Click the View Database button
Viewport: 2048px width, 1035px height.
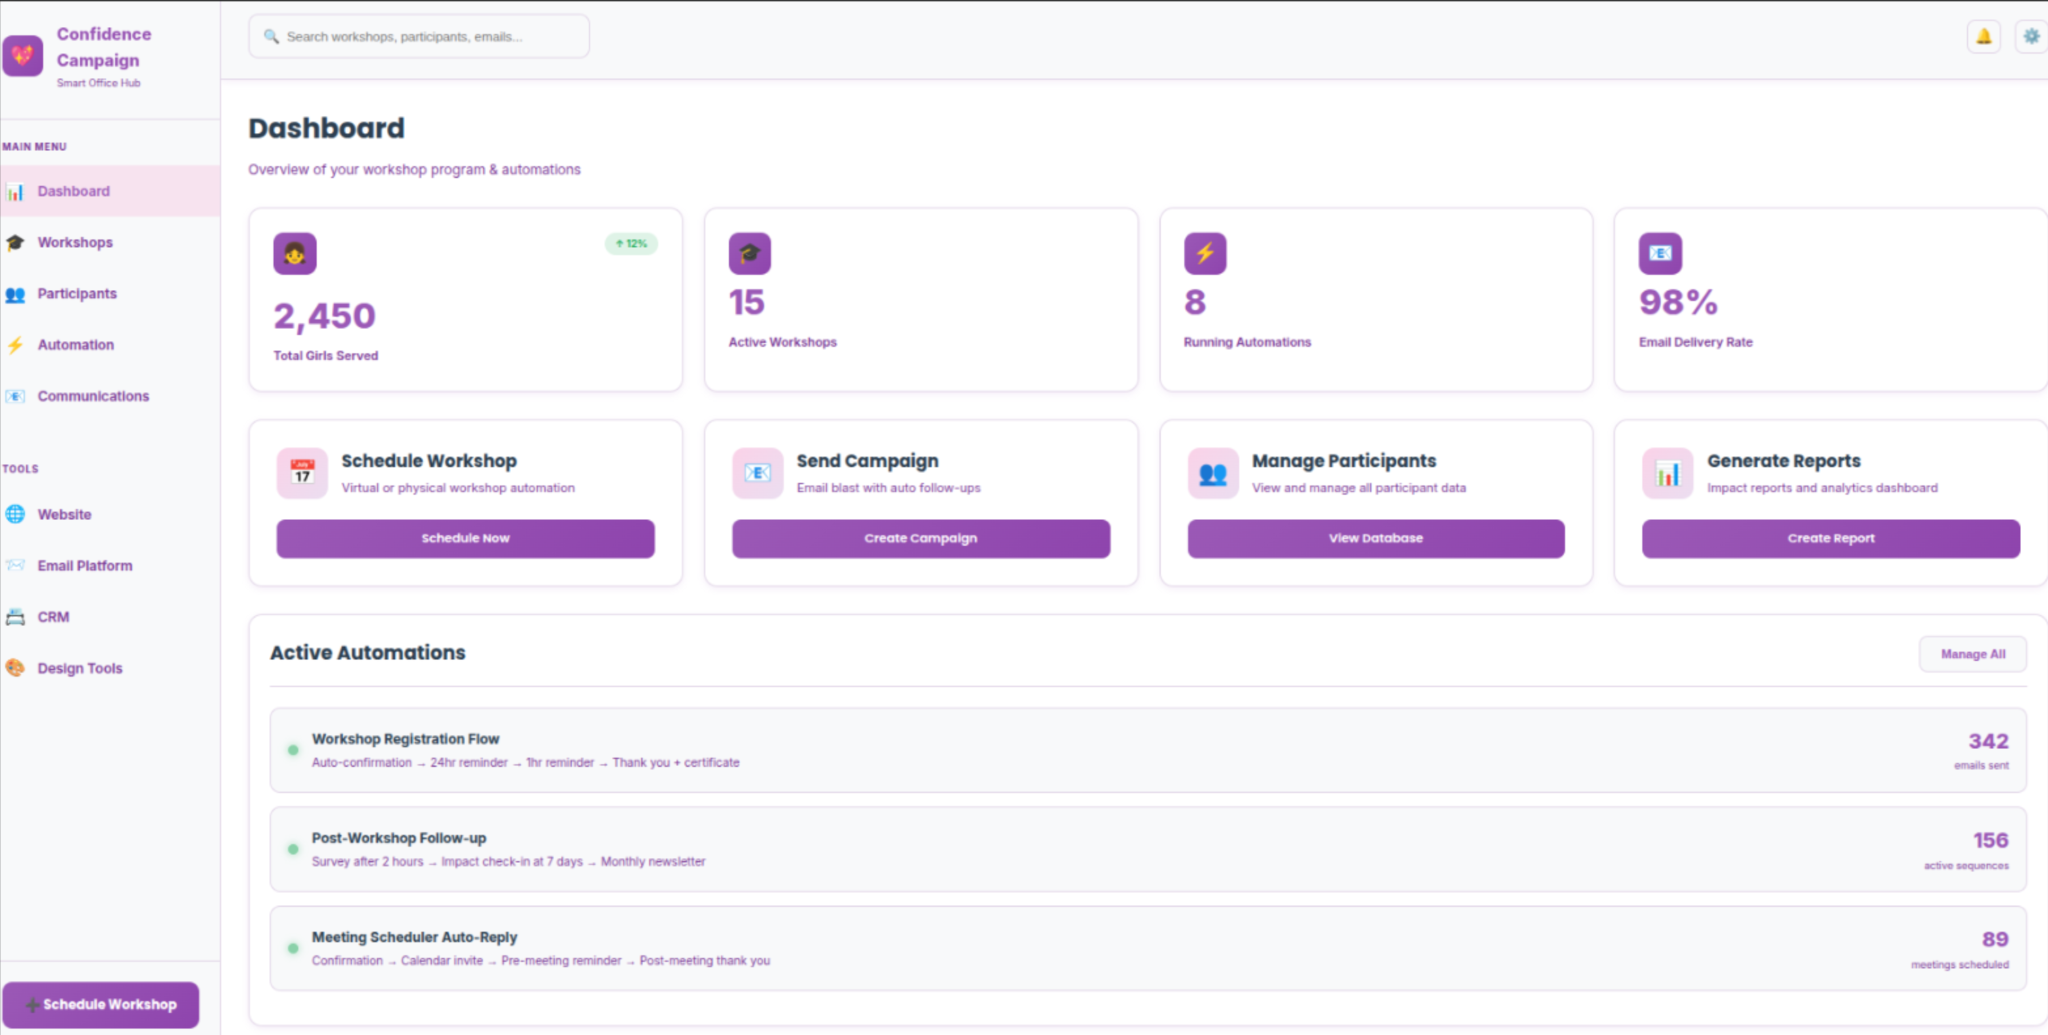(x=1376, y=538)
